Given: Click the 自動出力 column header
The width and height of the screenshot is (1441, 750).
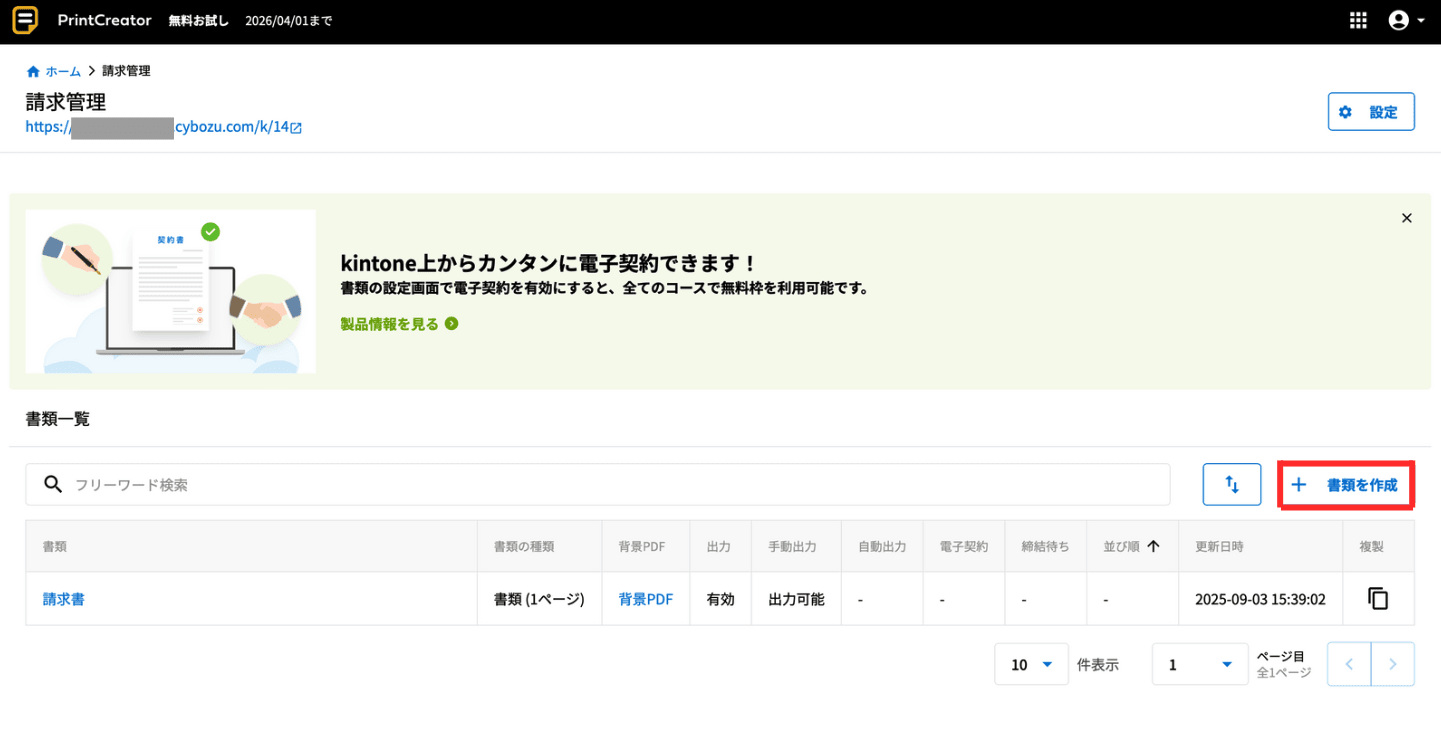Looking at the screenshot, I should (x=882, y=547).
